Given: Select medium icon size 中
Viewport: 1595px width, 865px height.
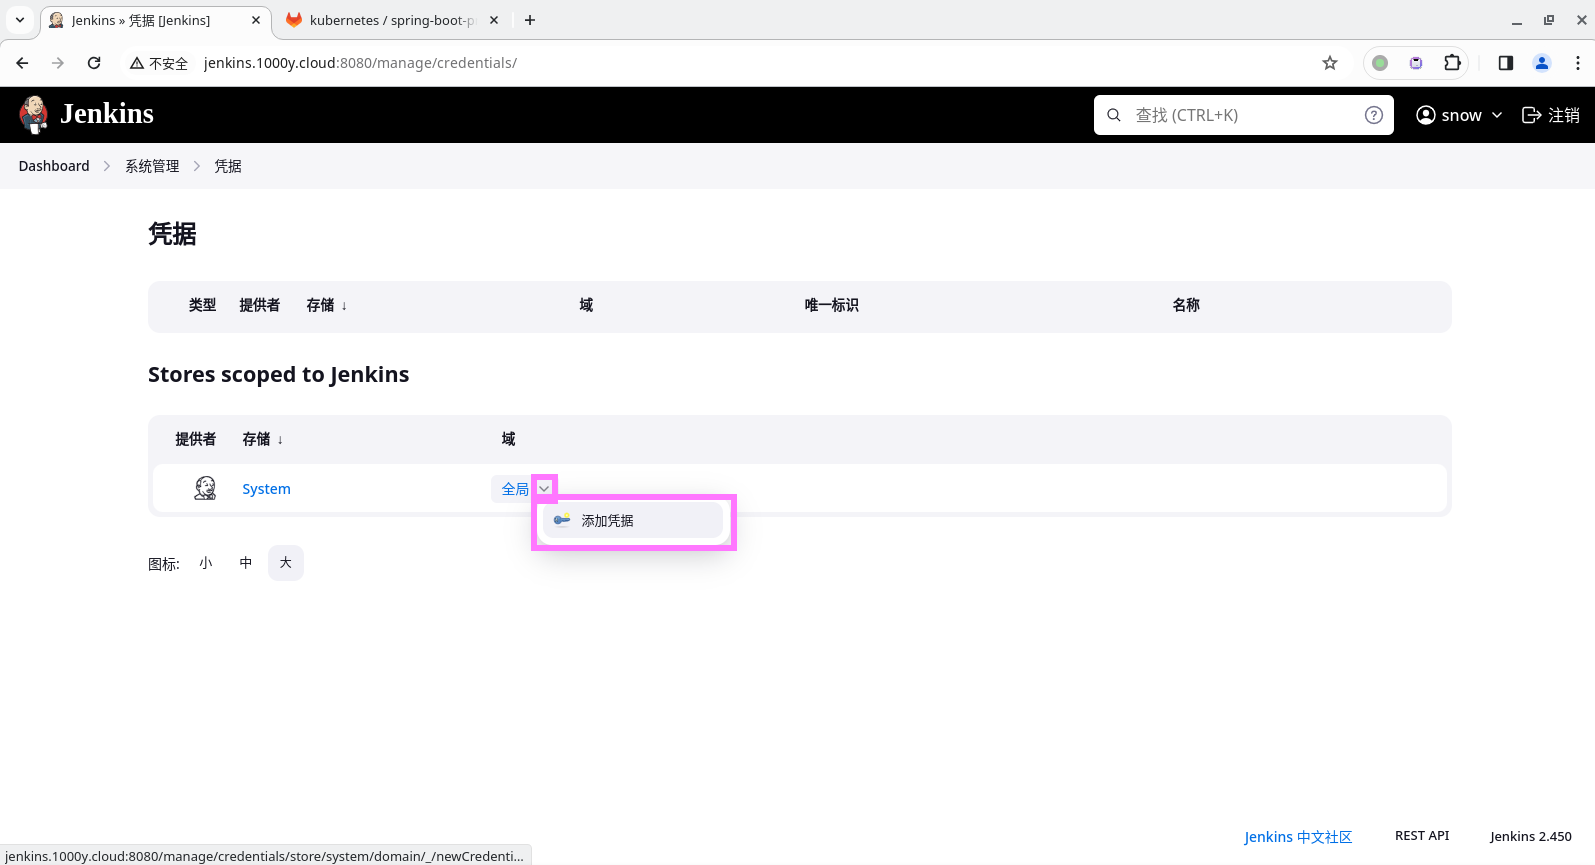Looking at the screenshot, I should click(246, 563).
